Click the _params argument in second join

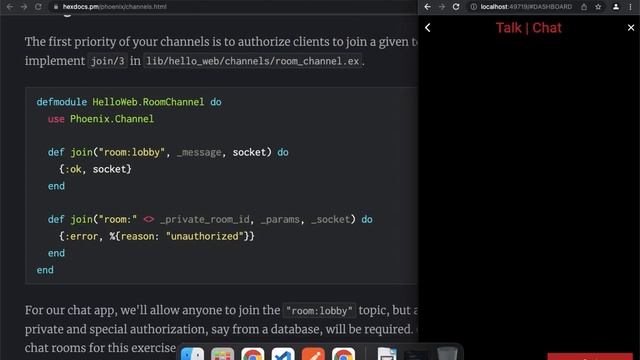click(x=280, y=220)
